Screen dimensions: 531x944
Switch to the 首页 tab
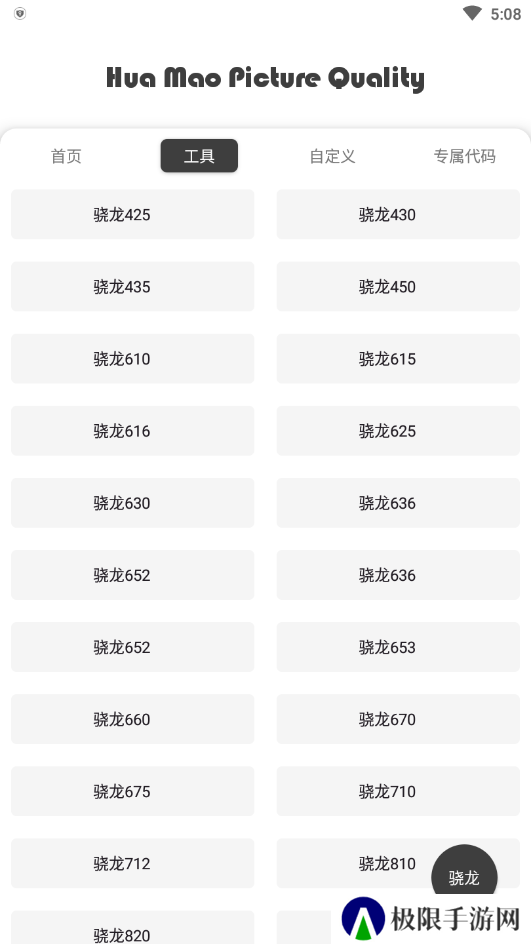pos(66,156)
